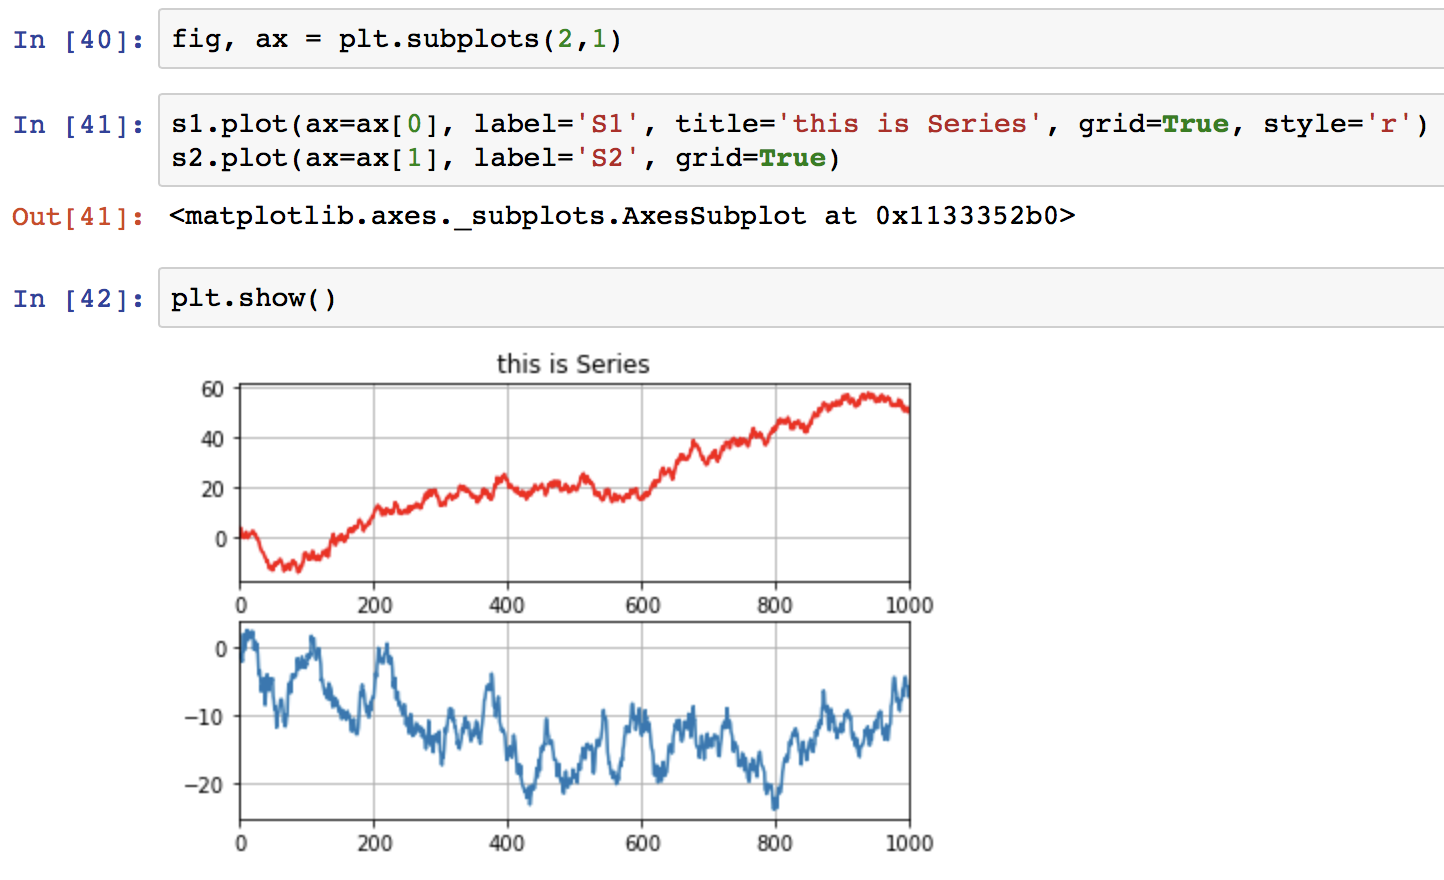Click the 400 x-axis label of top plot

click(x=507, y=605)
